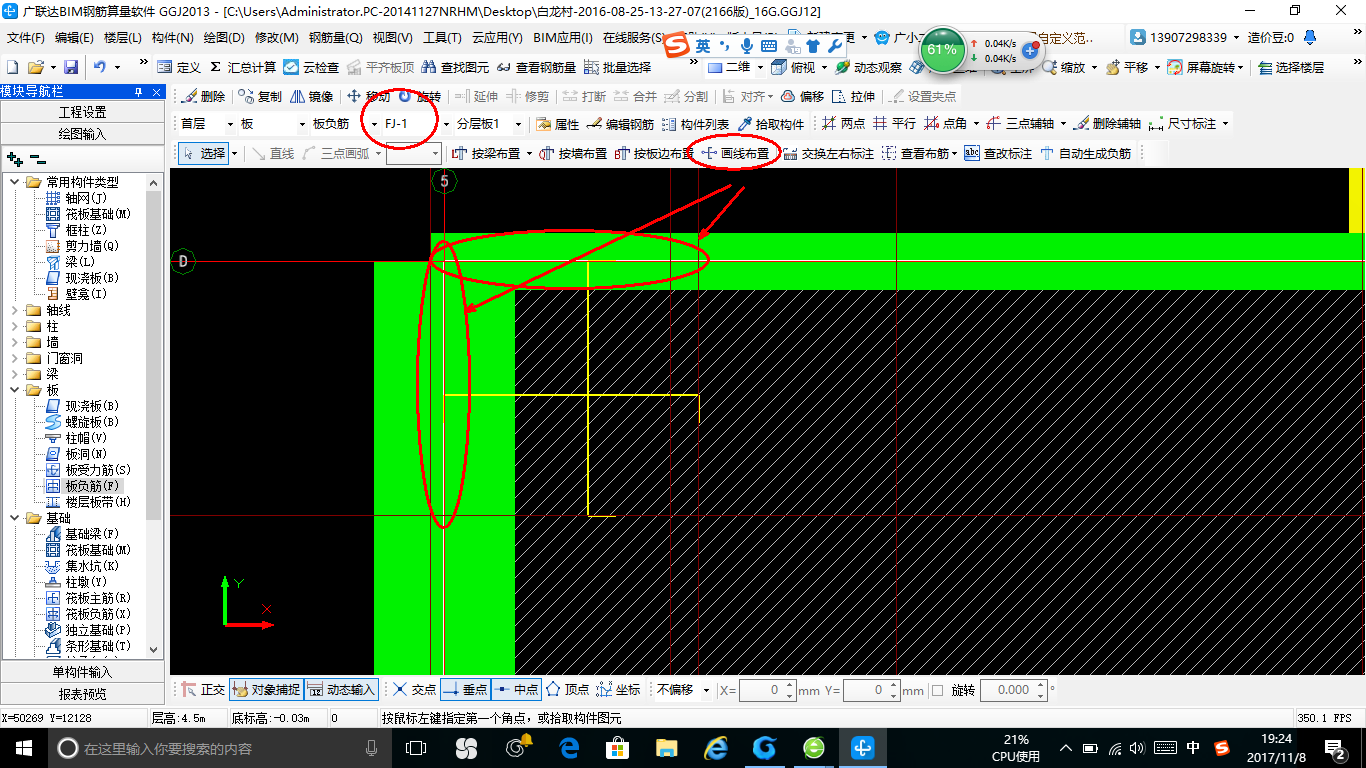The image size is (1366, 768).
Task: Click 偏移 offset tool
Action: (x=801, y=97)
